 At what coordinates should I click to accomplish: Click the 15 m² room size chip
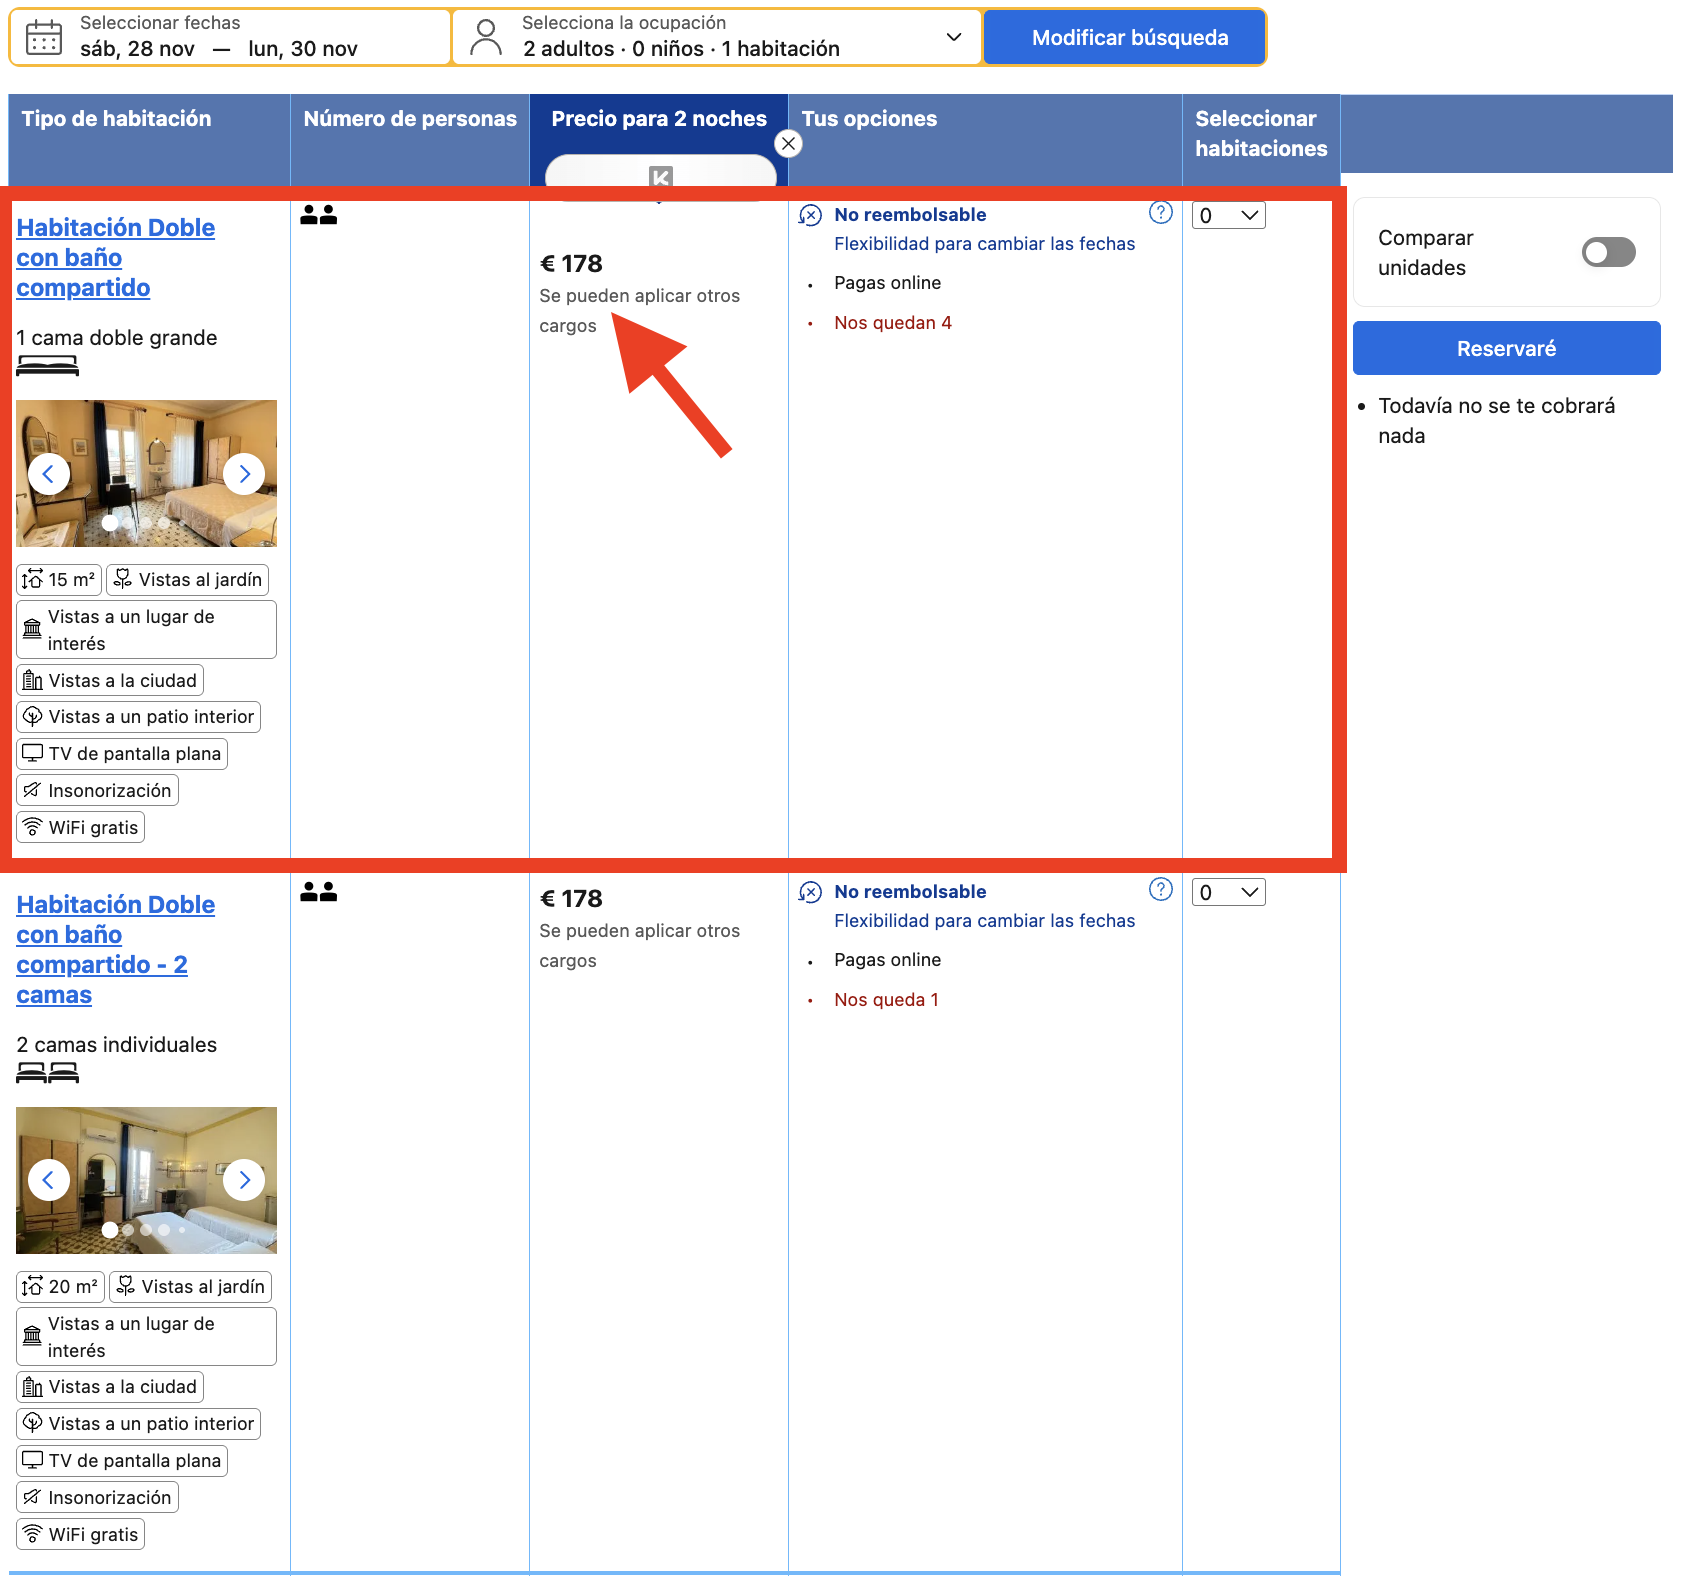coord(59,580)
